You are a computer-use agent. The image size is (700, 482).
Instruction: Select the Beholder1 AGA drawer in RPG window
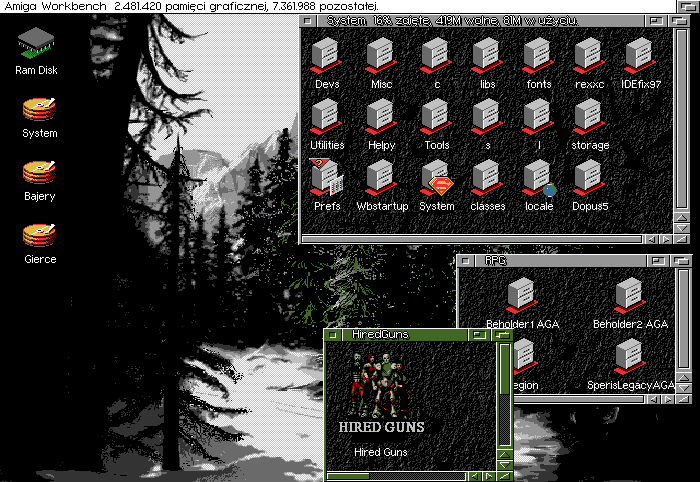click(x=522, y=303)
